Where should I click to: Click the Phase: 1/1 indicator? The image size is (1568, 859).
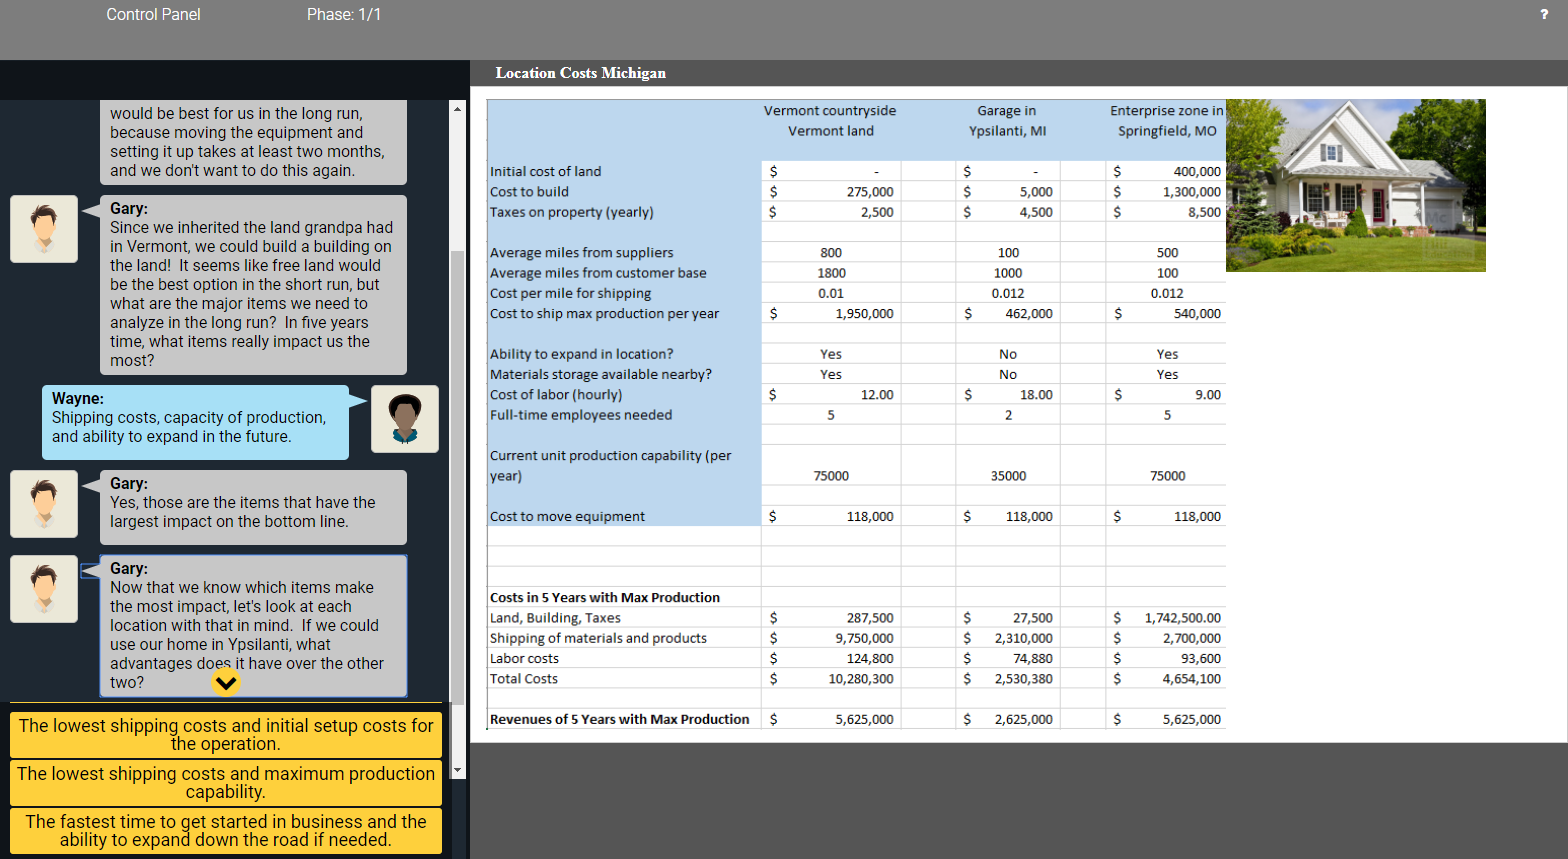tap(344, 14)
